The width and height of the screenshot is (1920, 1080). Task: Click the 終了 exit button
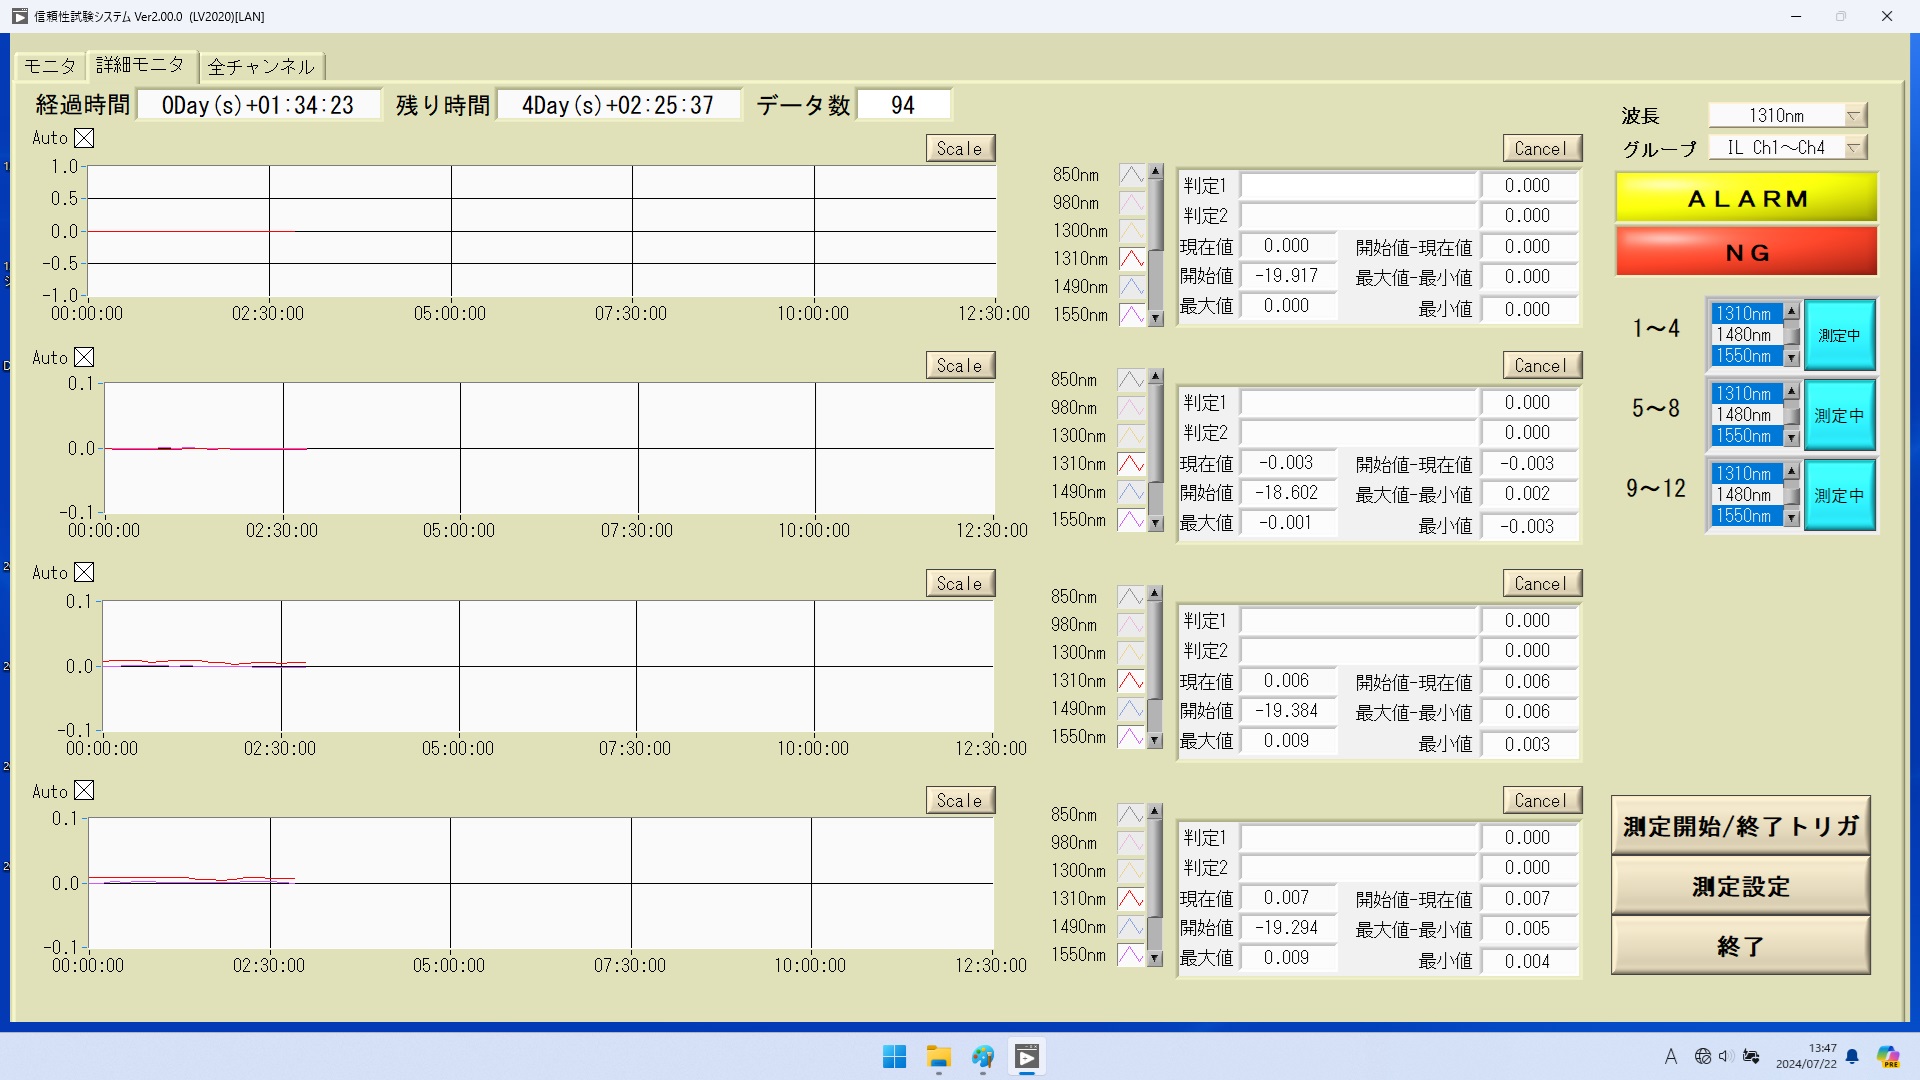click(x=1740, y=946)
